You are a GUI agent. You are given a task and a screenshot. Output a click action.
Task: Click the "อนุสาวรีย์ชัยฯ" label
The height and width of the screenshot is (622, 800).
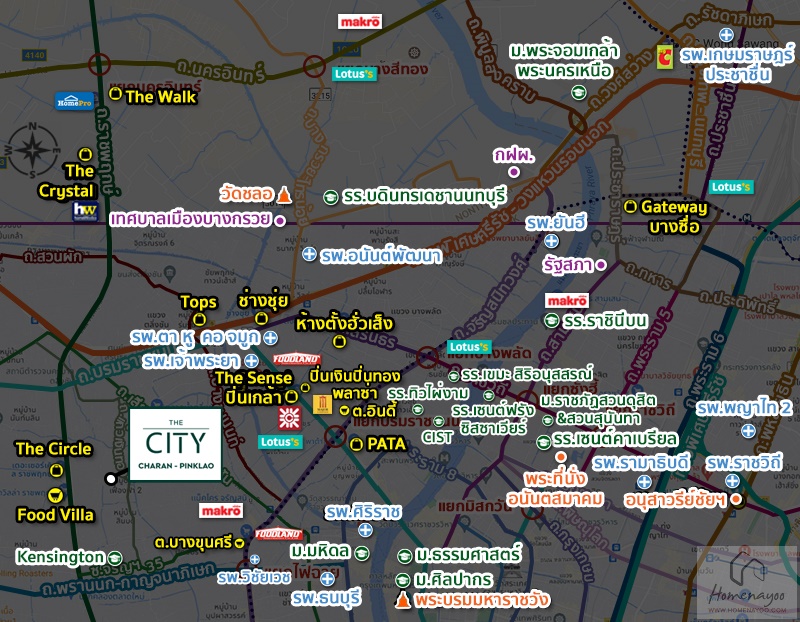point(675,500)
